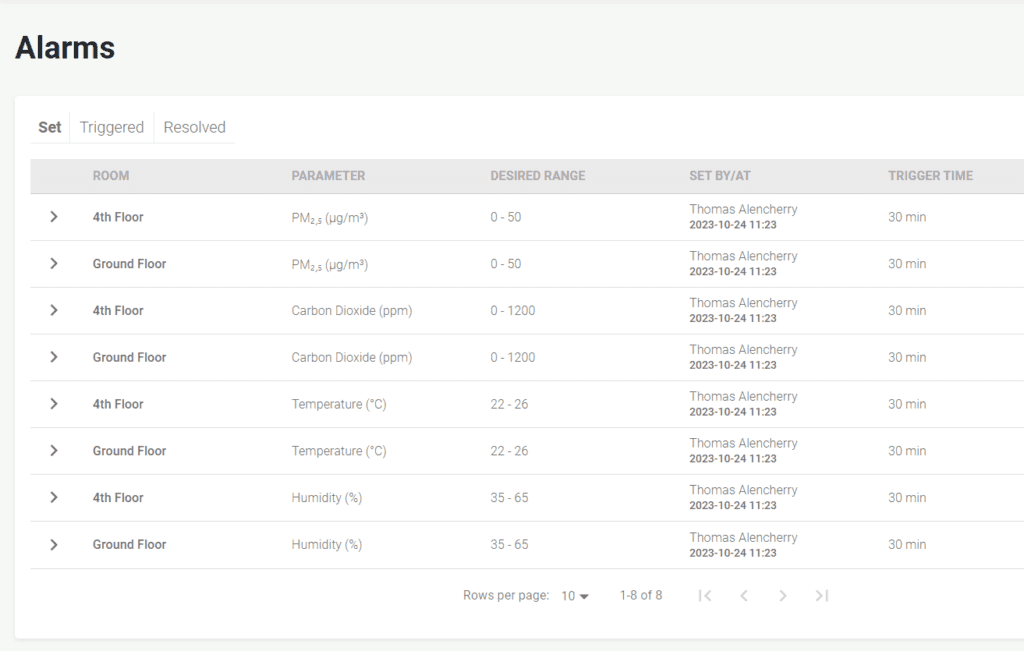The height and width of the screenshot is (651, 1024).
Task: Expand the Ground Floor Temperature alarm row
Action: pos(54,451)
